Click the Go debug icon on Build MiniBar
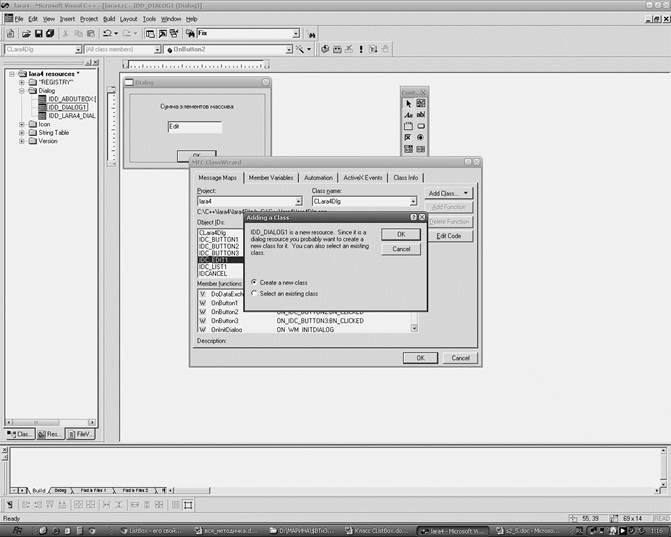This screenshot has width=671, height=537. (x=373, y=49)
